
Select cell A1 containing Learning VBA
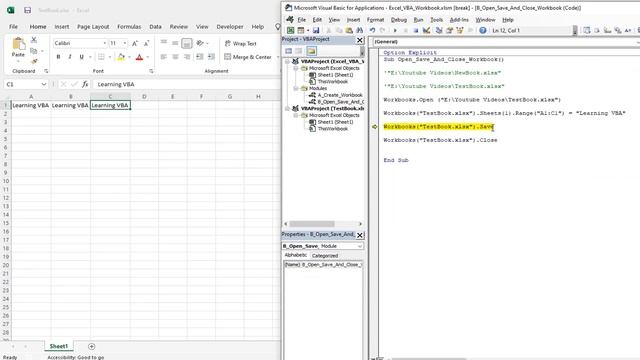pyautogui.click(x=31, y=105)
